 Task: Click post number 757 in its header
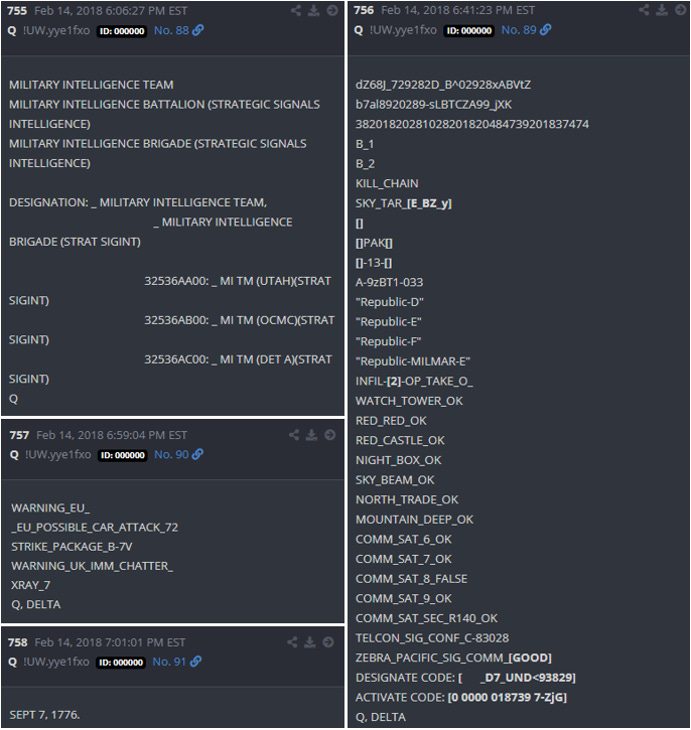click(x=19, y=435)
